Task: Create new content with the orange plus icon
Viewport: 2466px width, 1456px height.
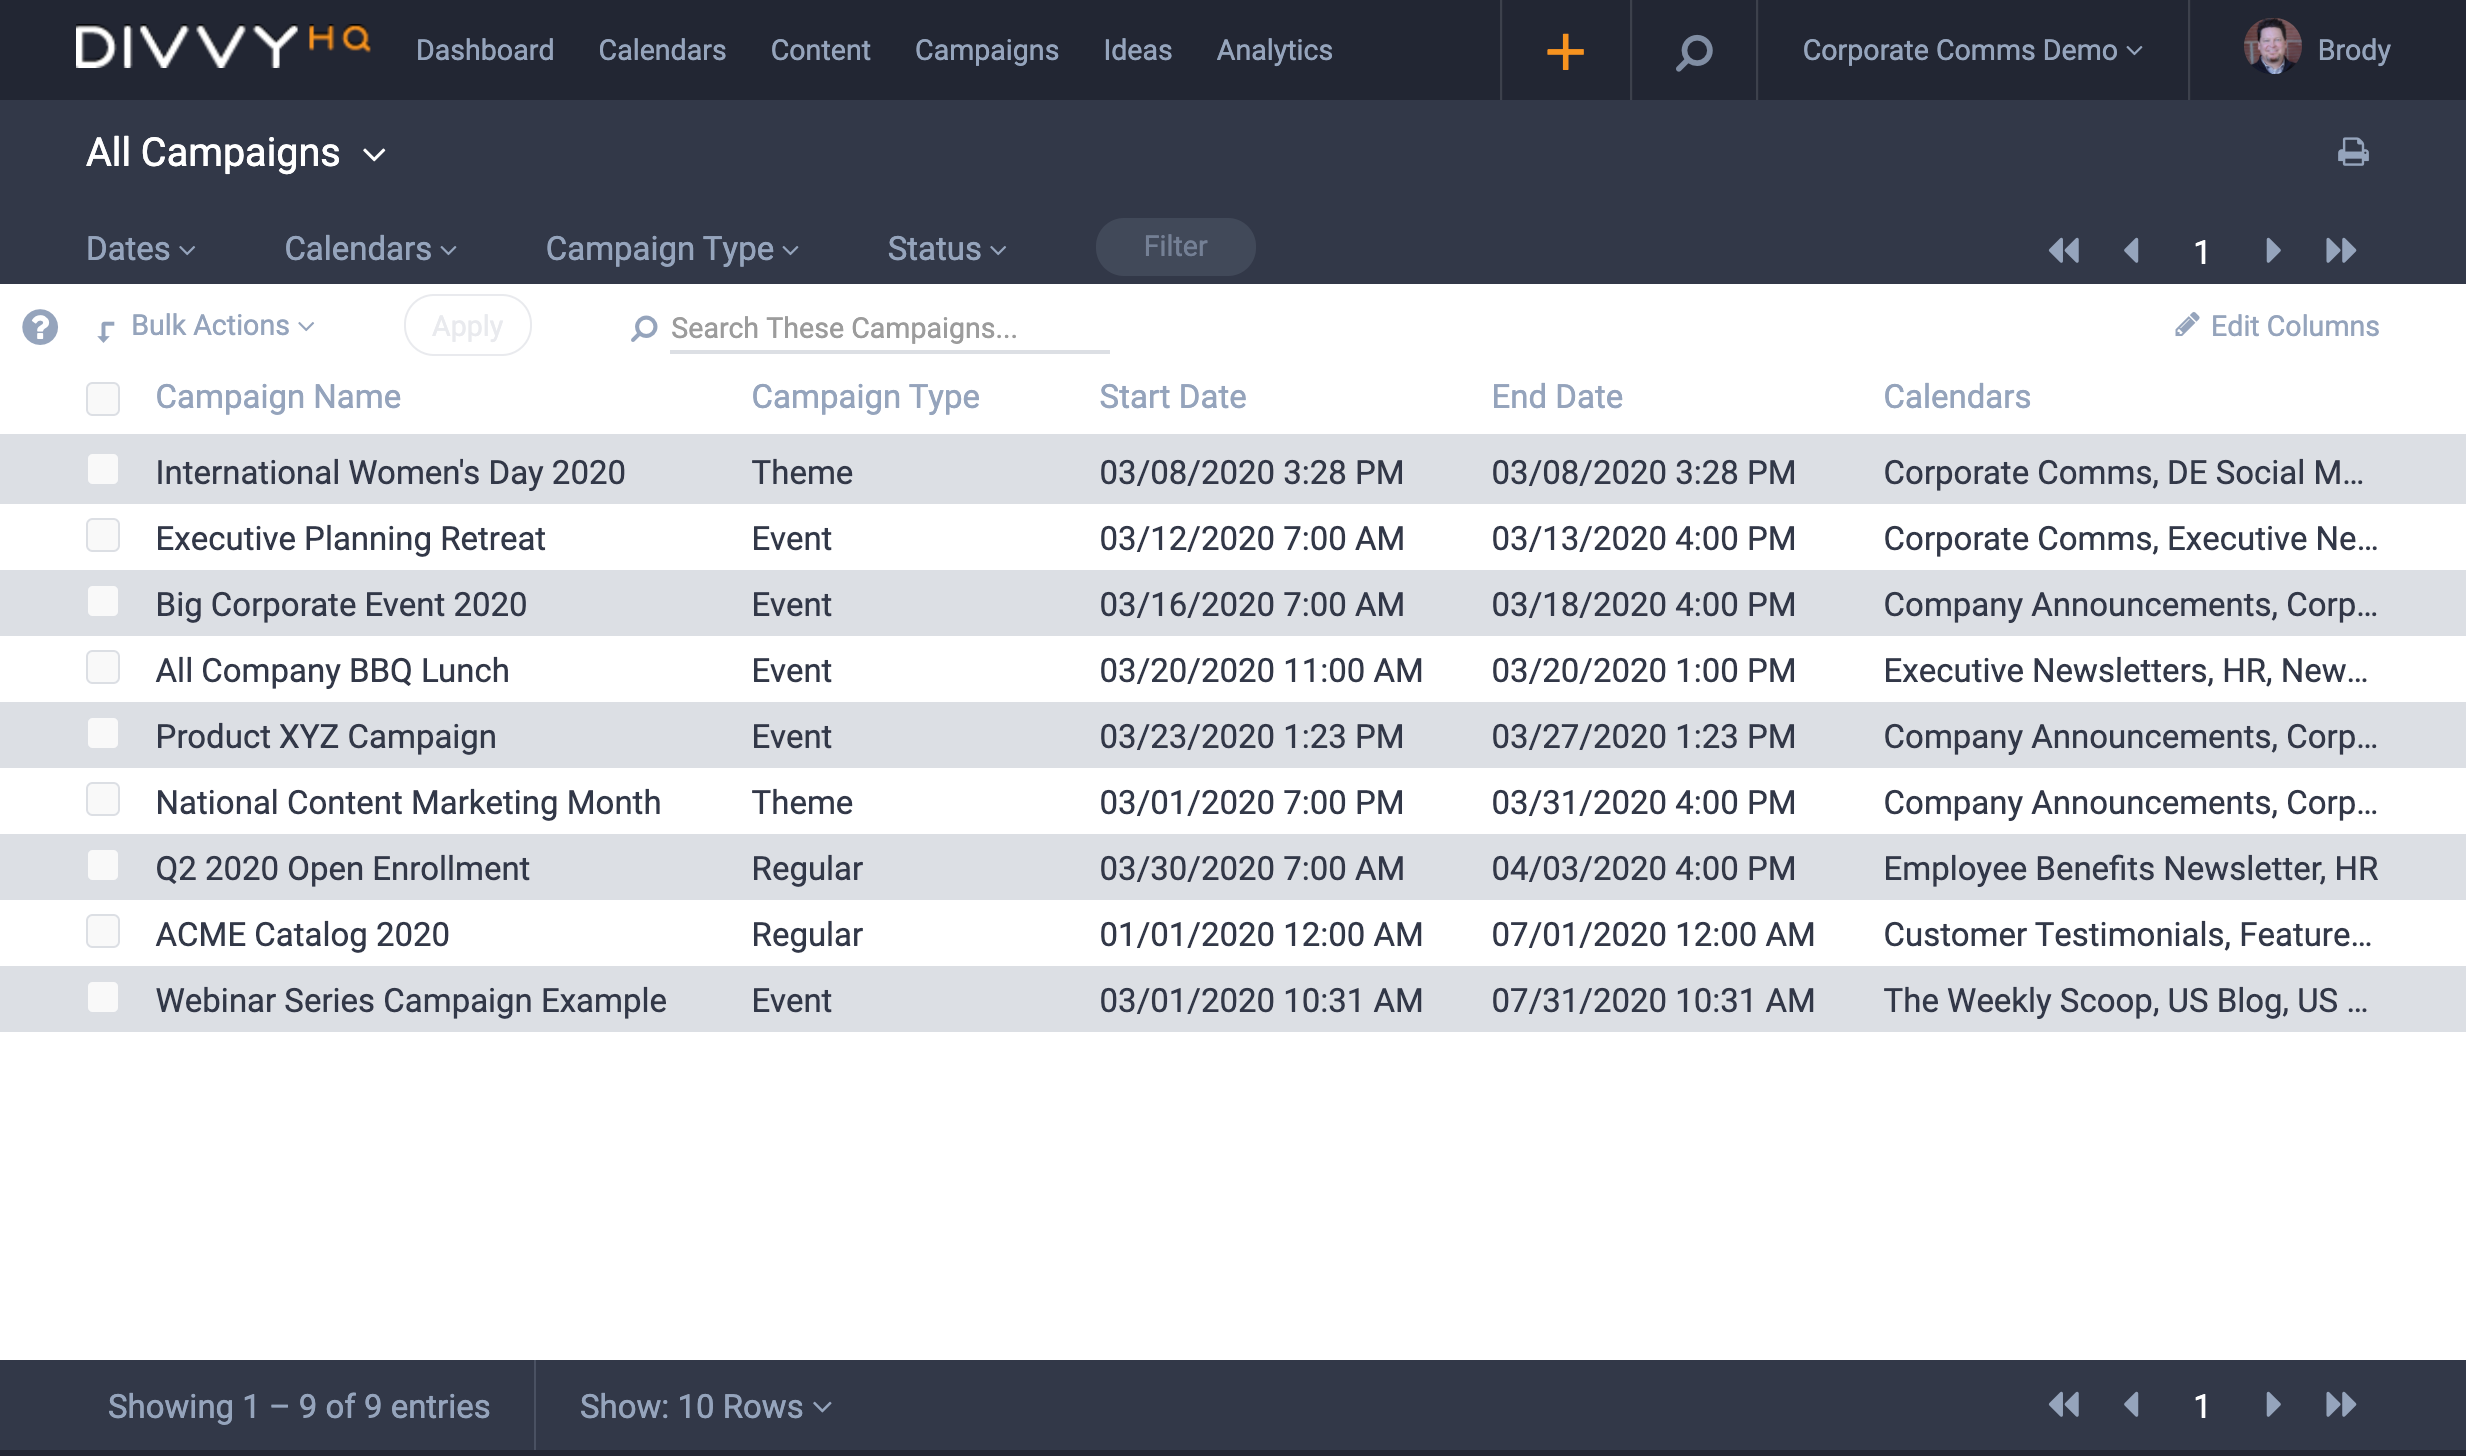Action: 1564,50
